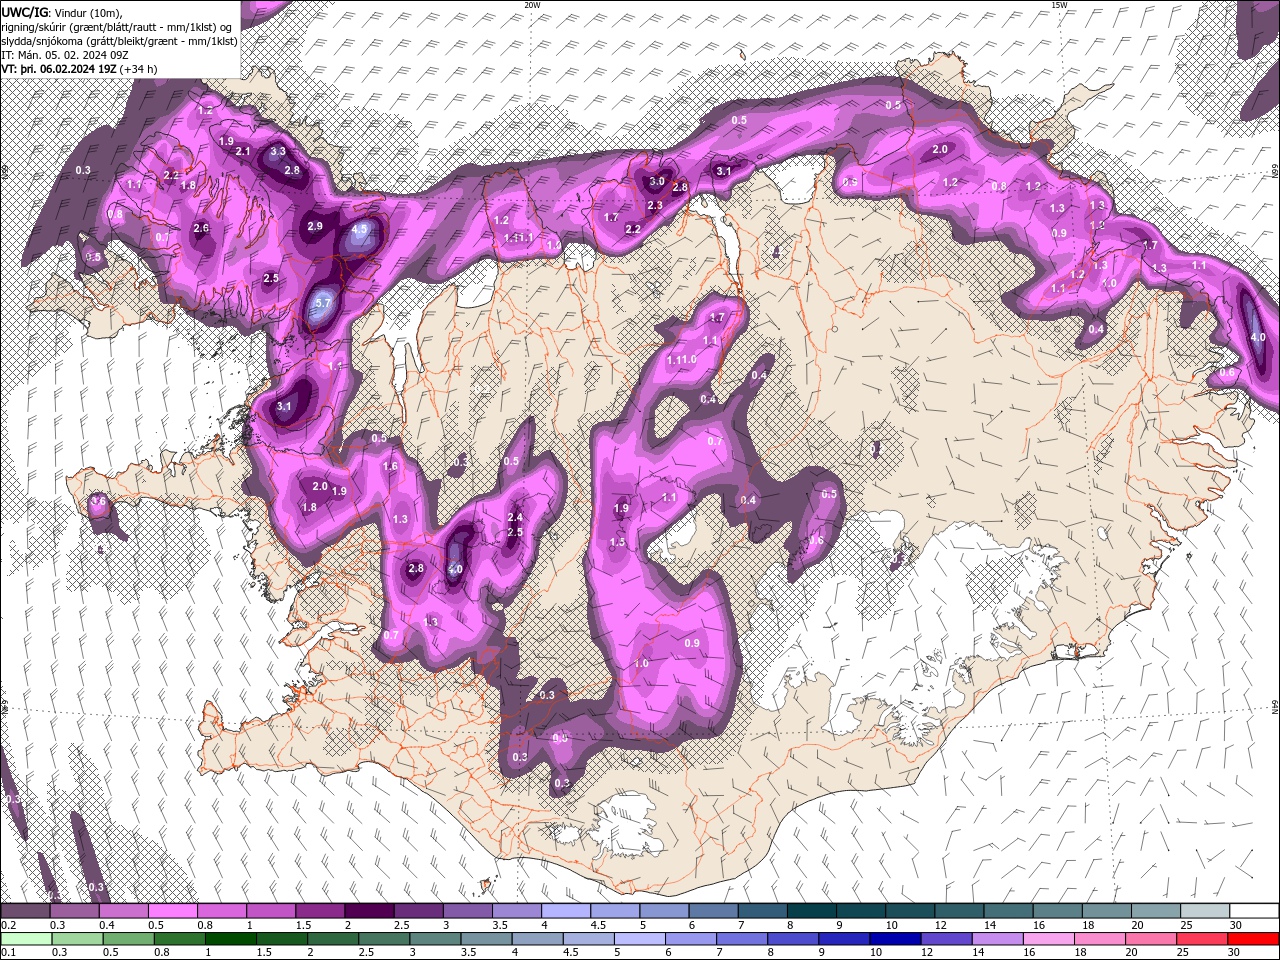Viewport: 1280px width, 960px height.
Task: Pick the palest green 0.1 swatch in bottom legend
Action: [x=27, y=939]
